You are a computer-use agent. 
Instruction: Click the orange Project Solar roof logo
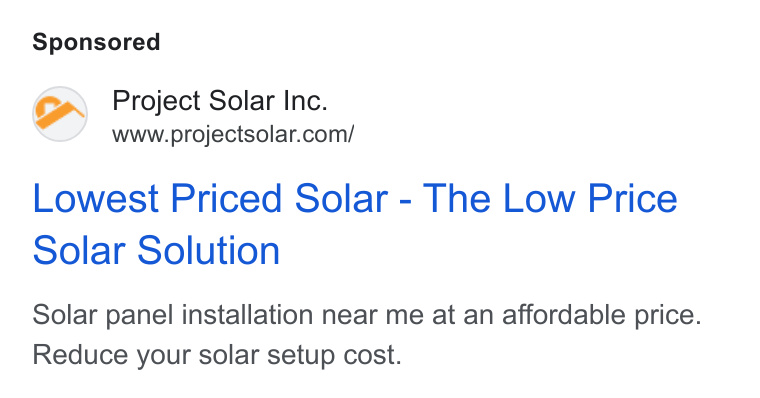[x=60, y=114]
